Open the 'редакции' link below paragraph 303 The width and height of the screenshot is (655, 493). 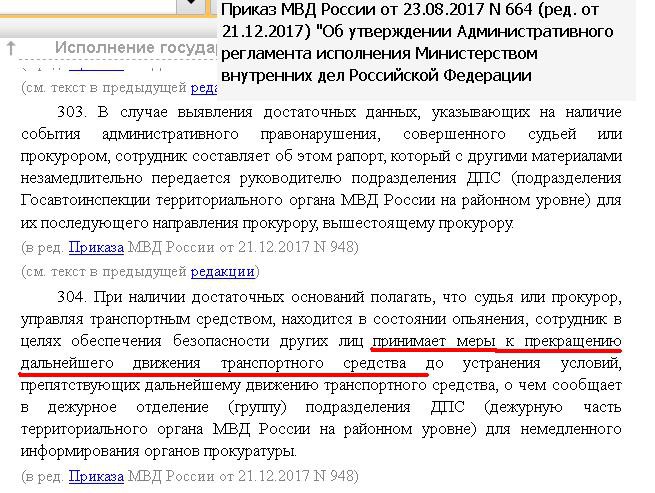tap(228, 271)
